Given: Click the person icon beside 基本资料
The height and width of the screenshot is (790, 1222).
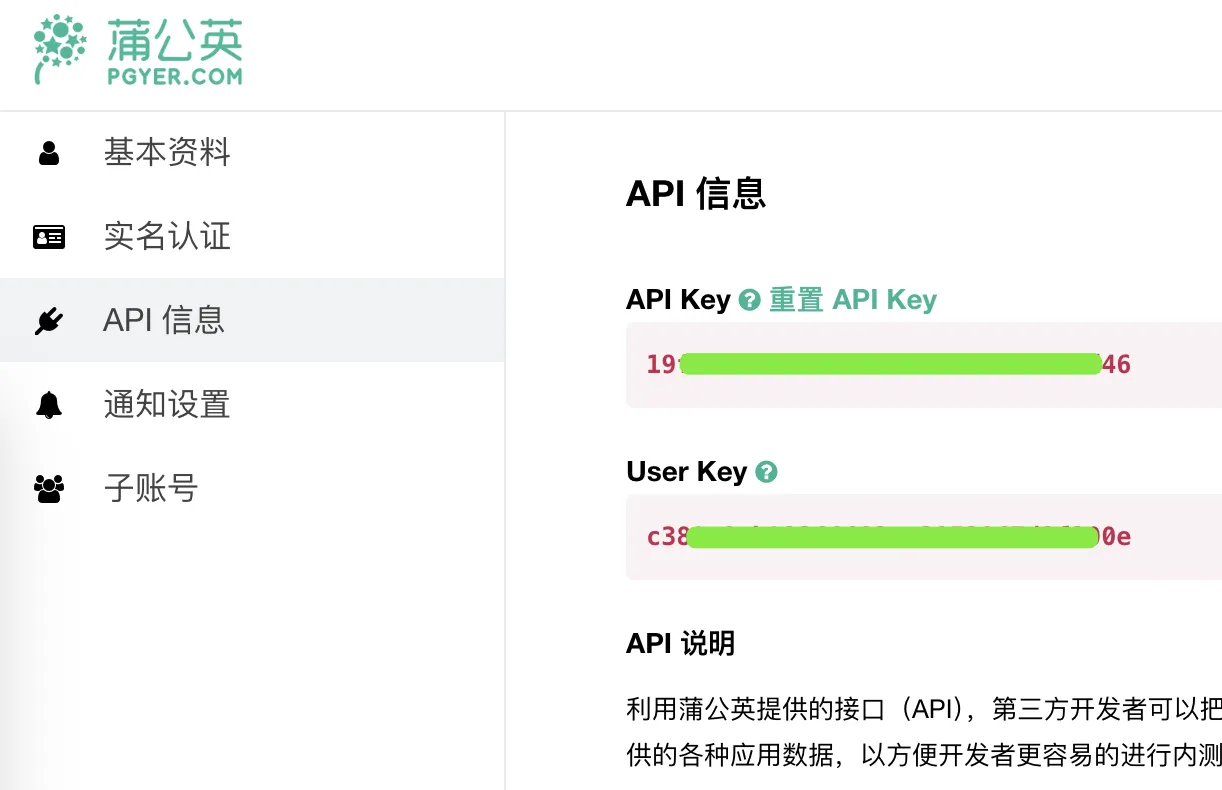Looking at the screenshot, I should tap(48, 153).
